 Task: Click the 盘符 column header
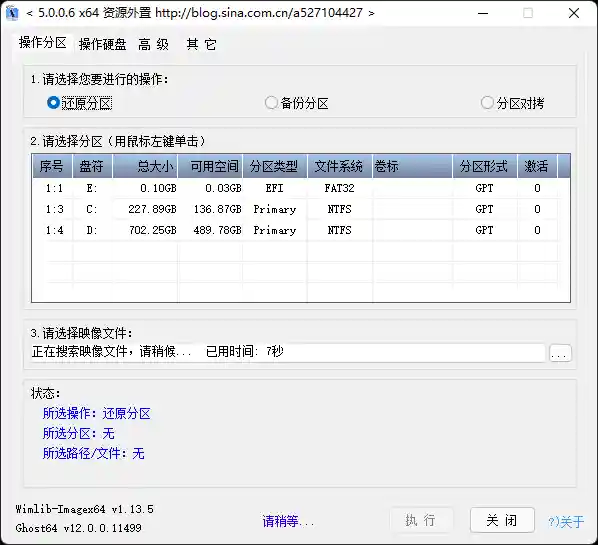(x=92, y=166)
